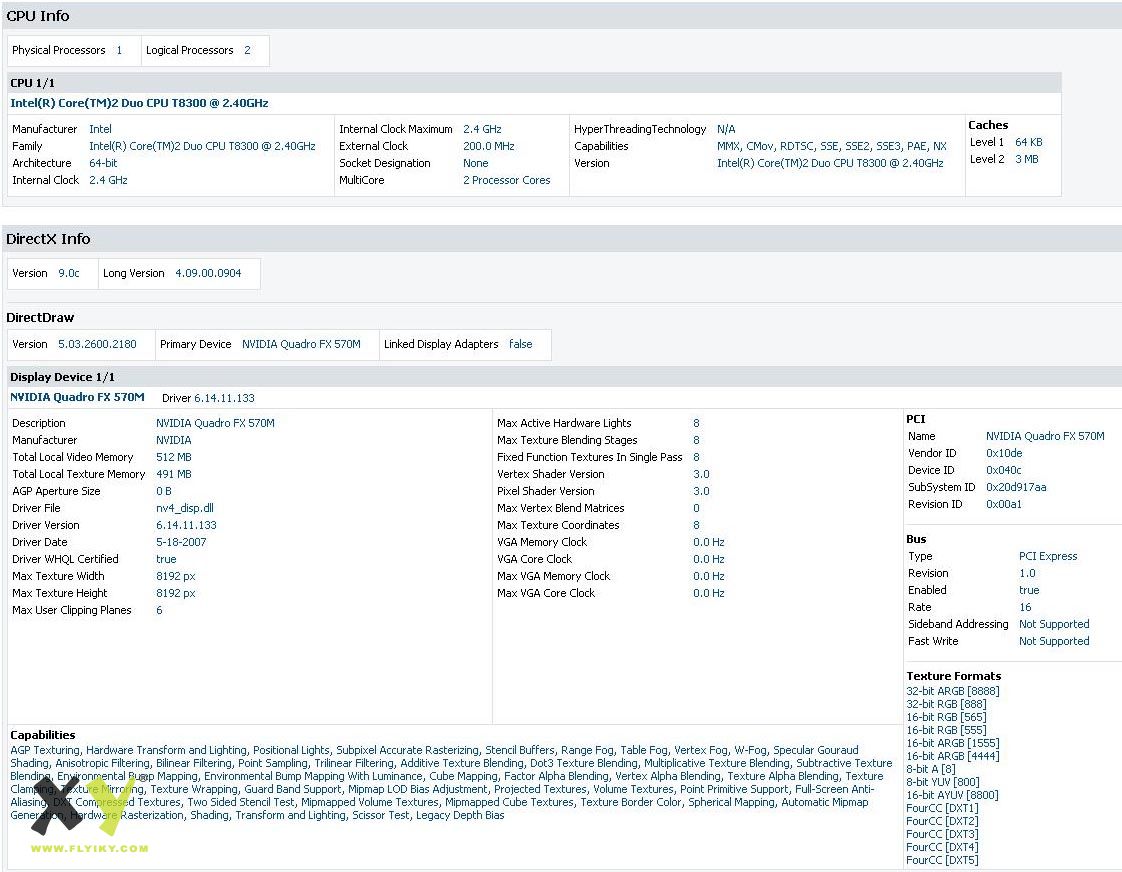Click the Display Device 1/1 header bar
Viewport: 1122px width, 872px height.
click(62, 377)
